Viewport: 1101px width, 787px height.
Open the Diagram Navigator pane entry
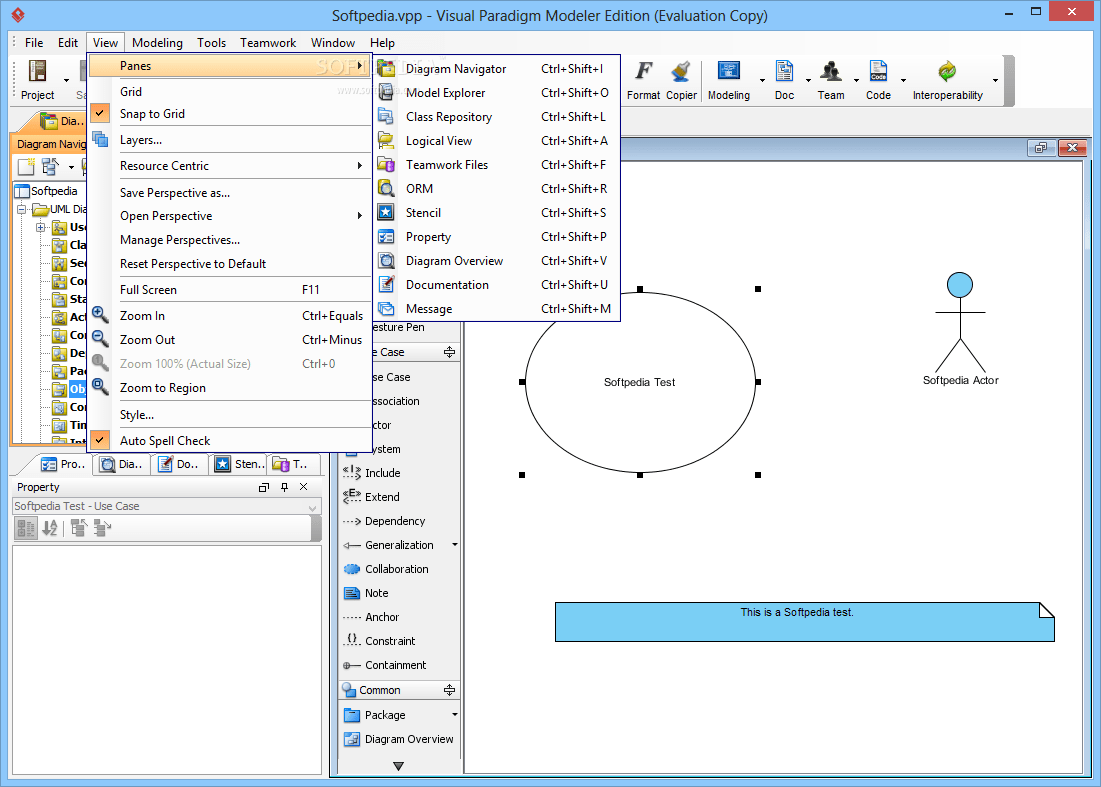pyautogui.click(x=496, y=69)
